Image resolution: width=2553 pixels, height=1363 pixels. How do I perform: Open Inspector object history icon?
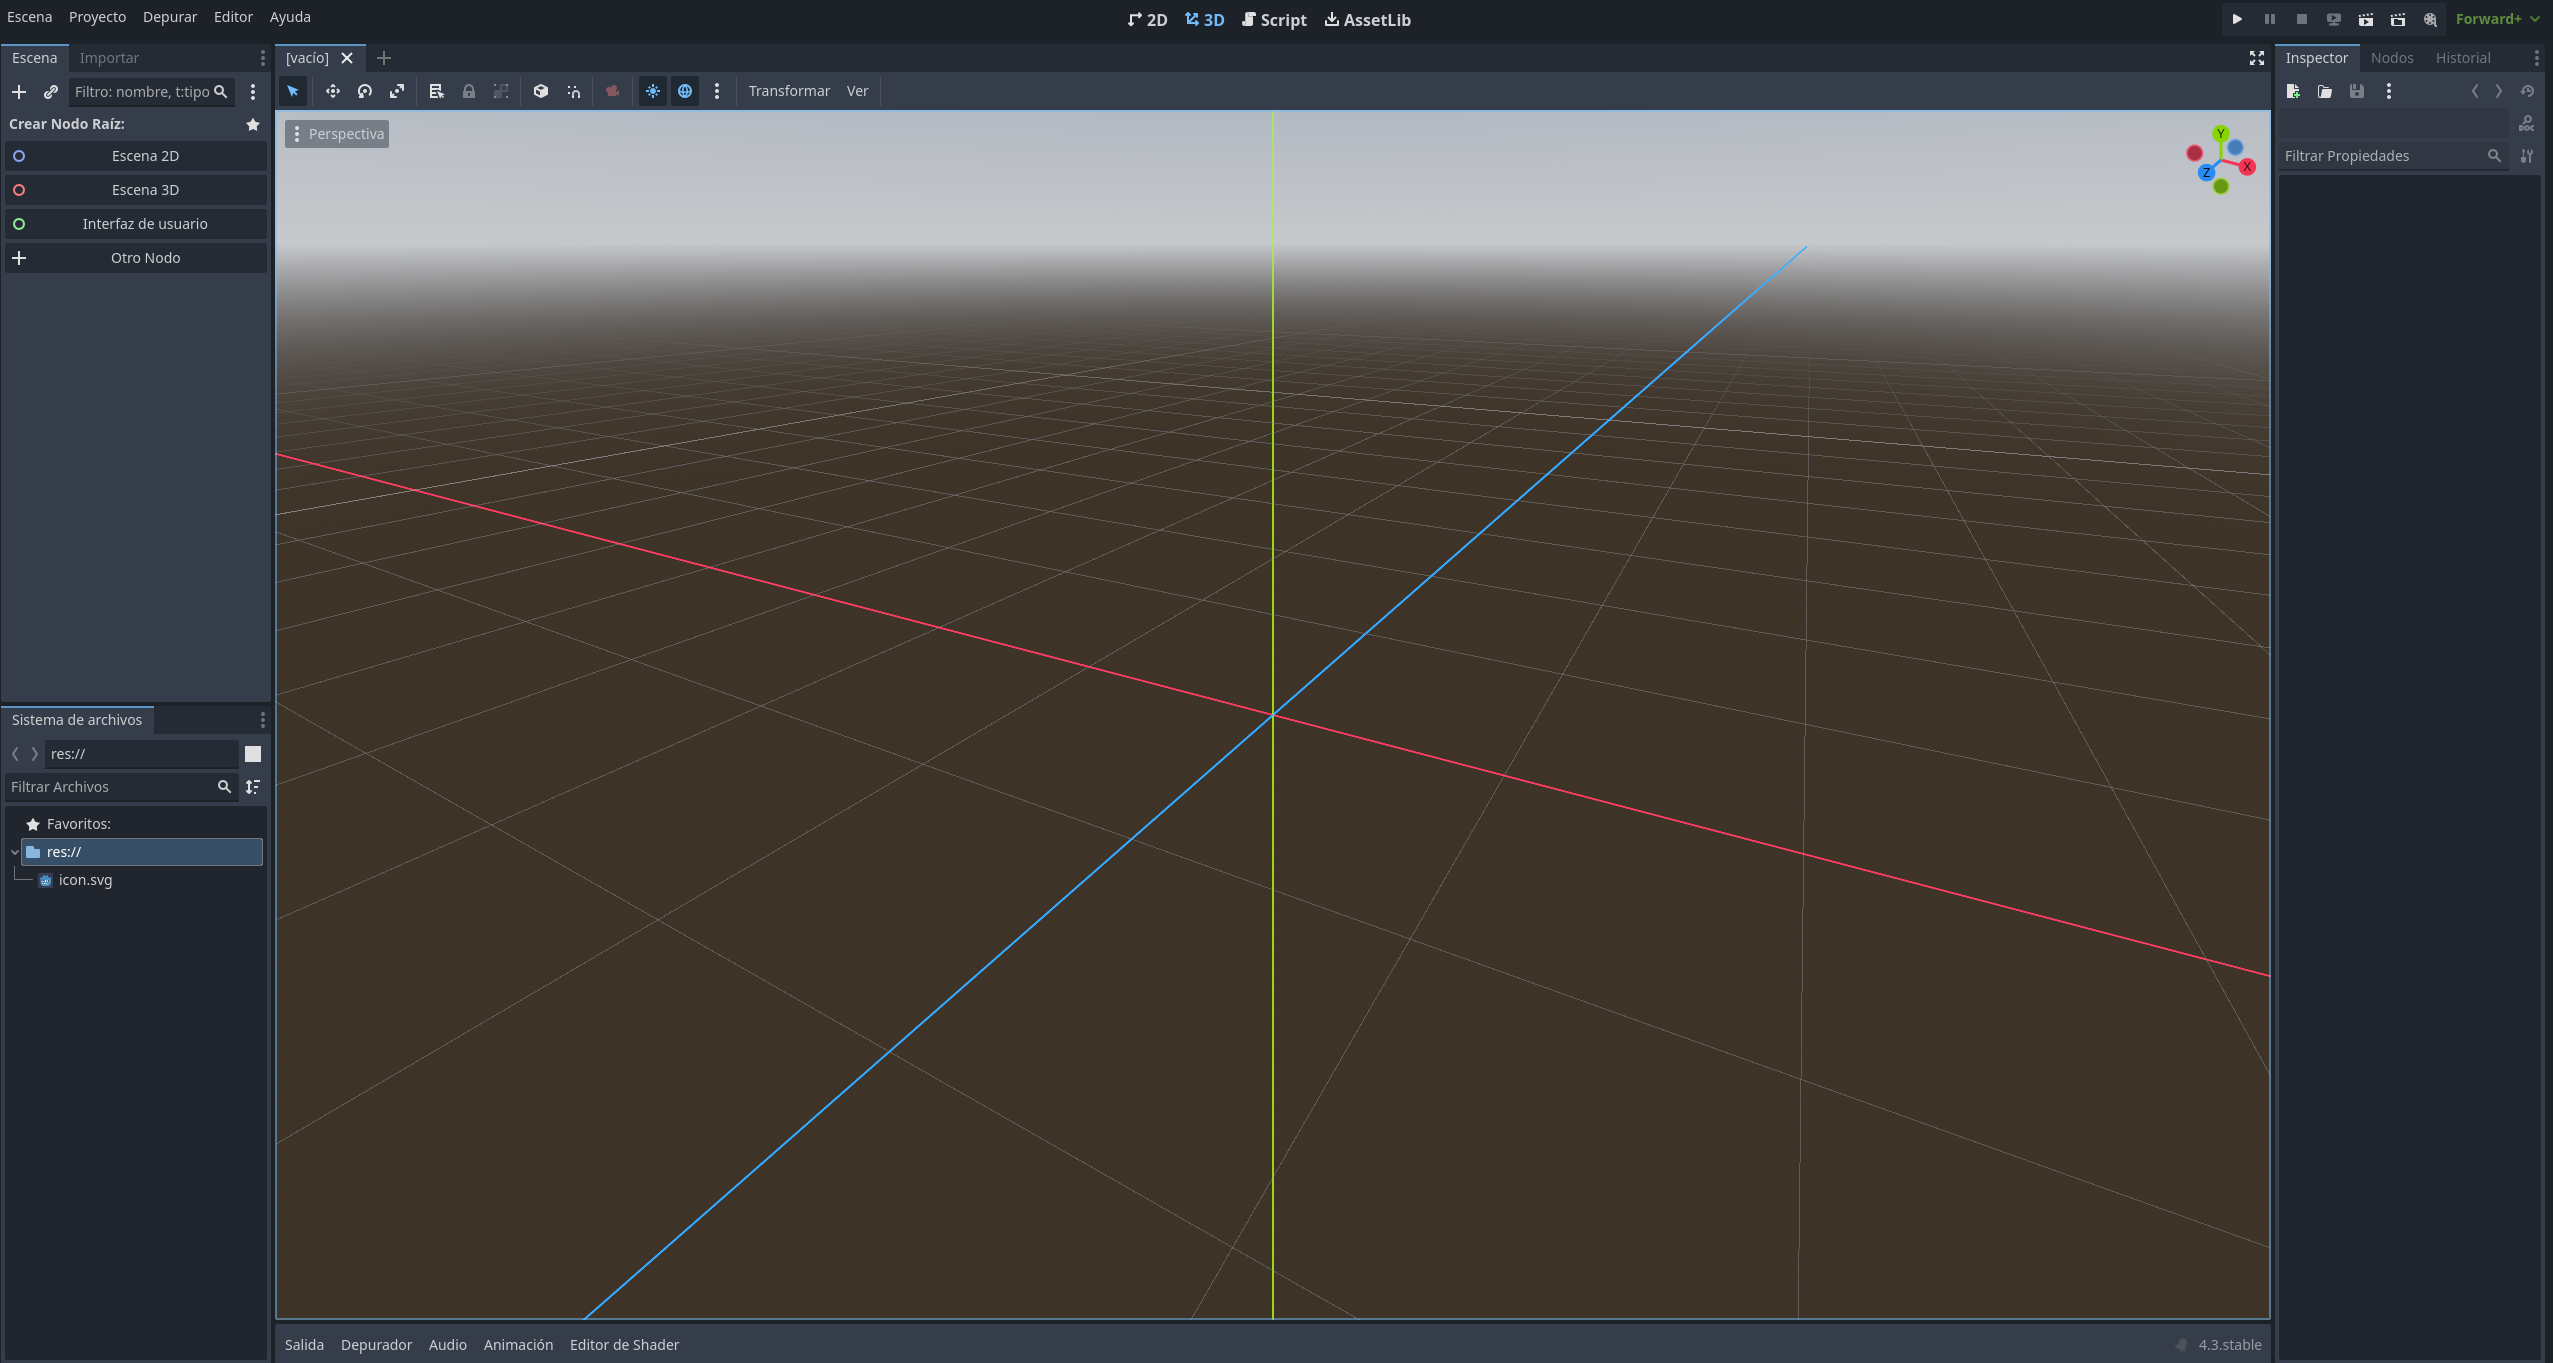(x=2527, y=91)
